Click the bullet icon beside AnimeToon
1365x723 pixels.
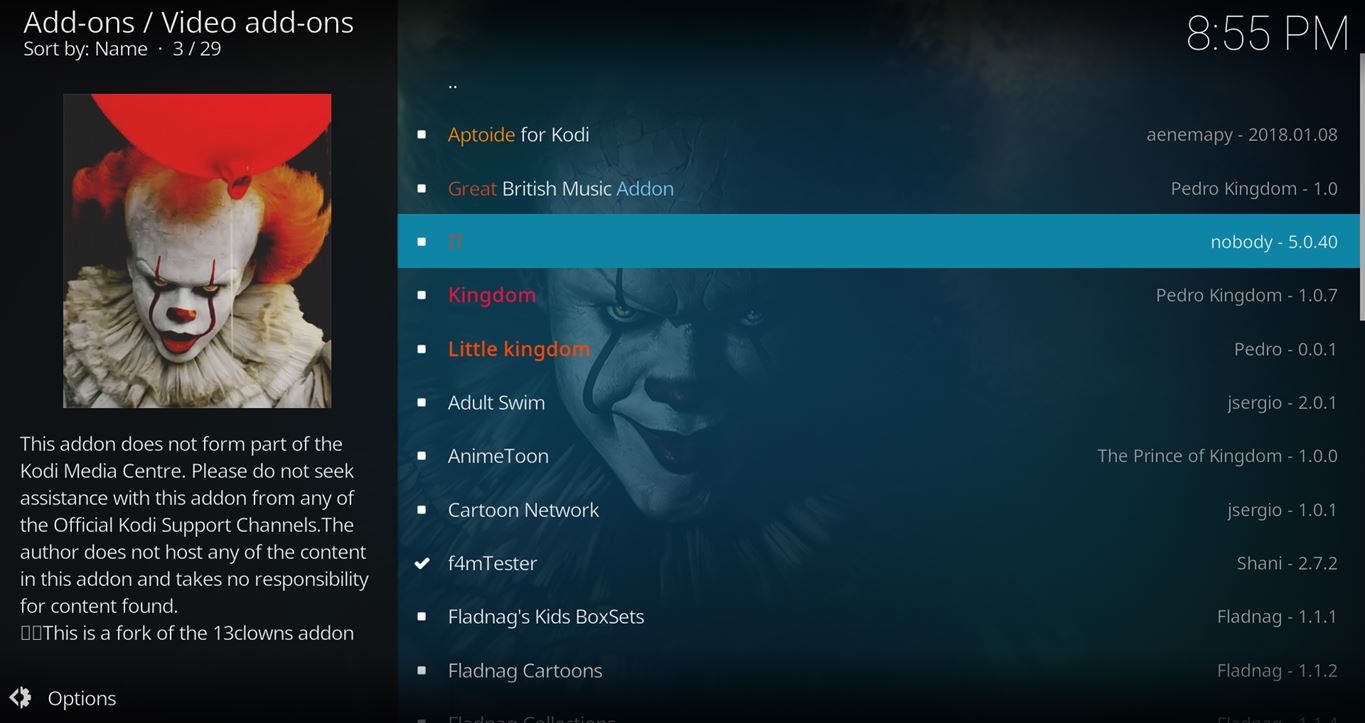point(422,456)
